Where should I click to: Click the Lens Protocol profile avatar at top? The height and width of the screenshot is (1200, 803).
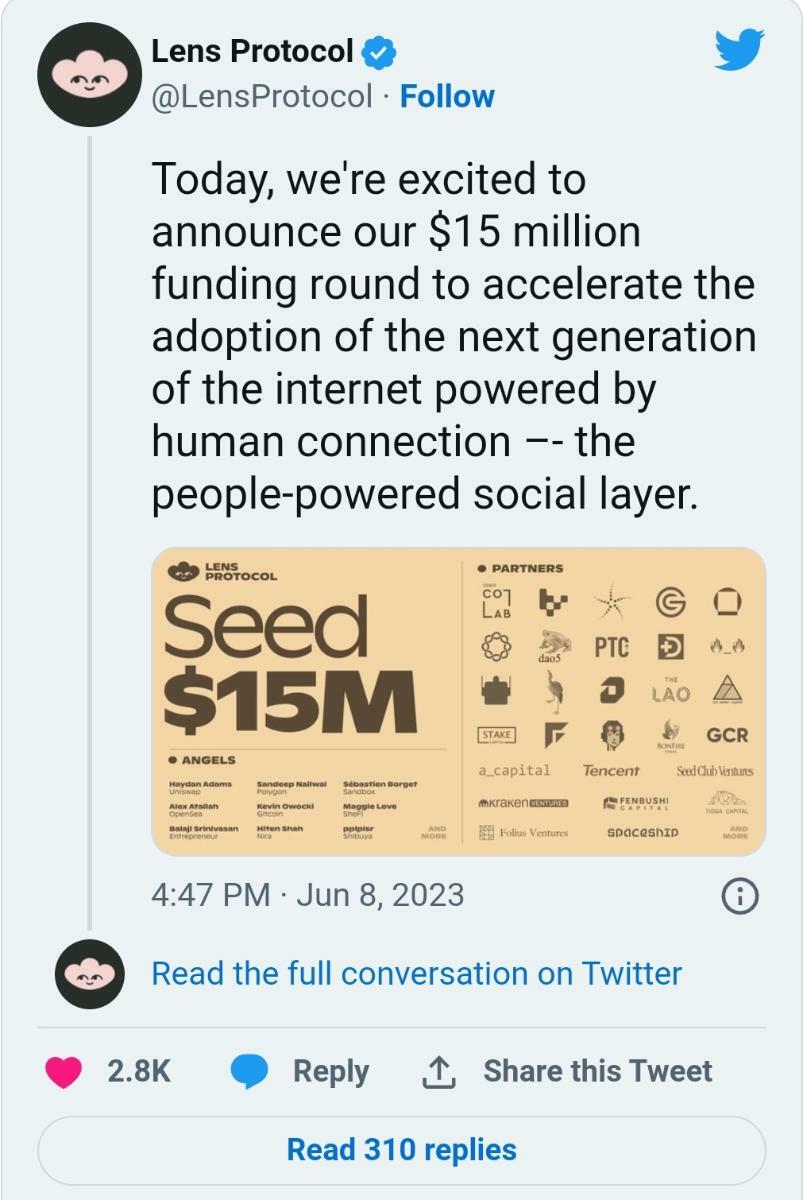(88, 74)
